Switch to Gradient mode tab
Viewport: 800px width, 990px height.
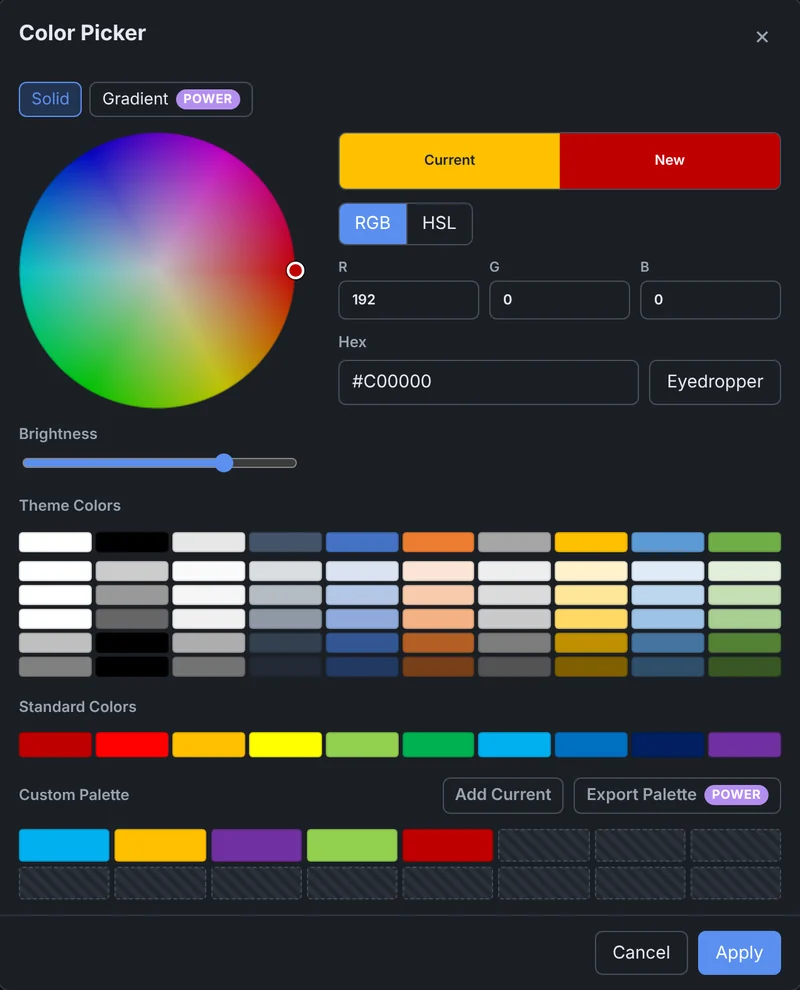(170, 99)
